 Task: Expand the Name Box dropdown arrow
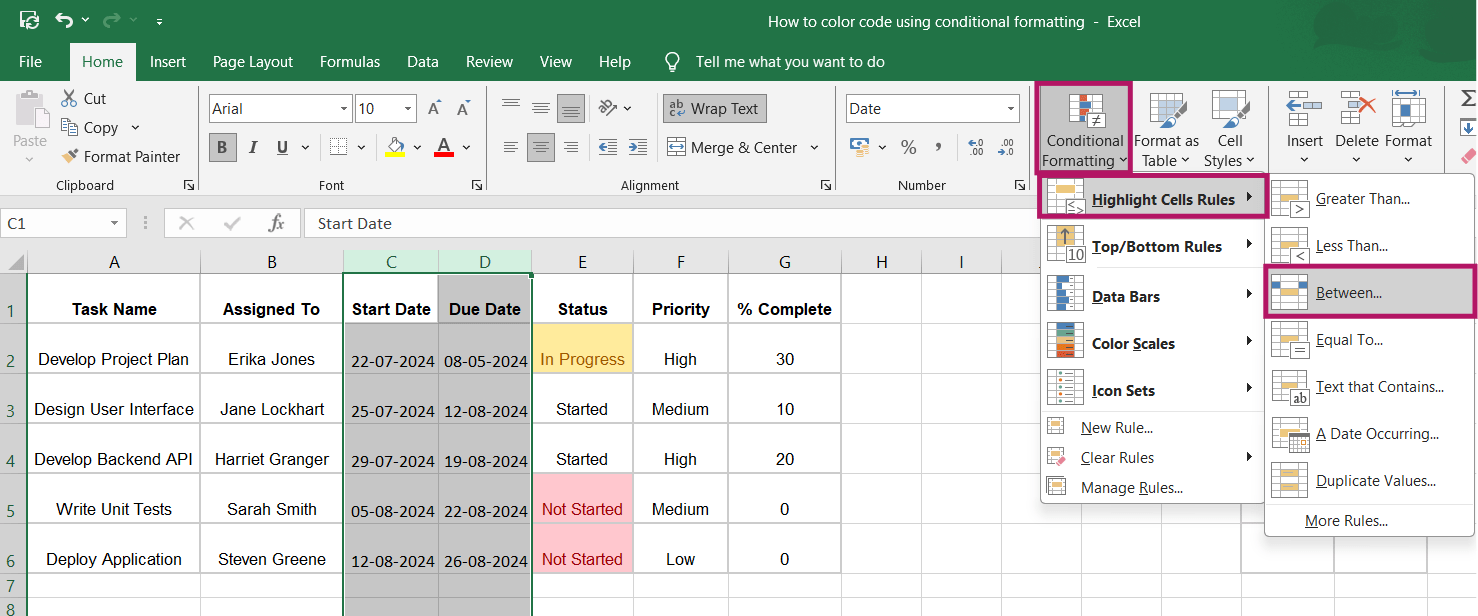tap(115, 223)
